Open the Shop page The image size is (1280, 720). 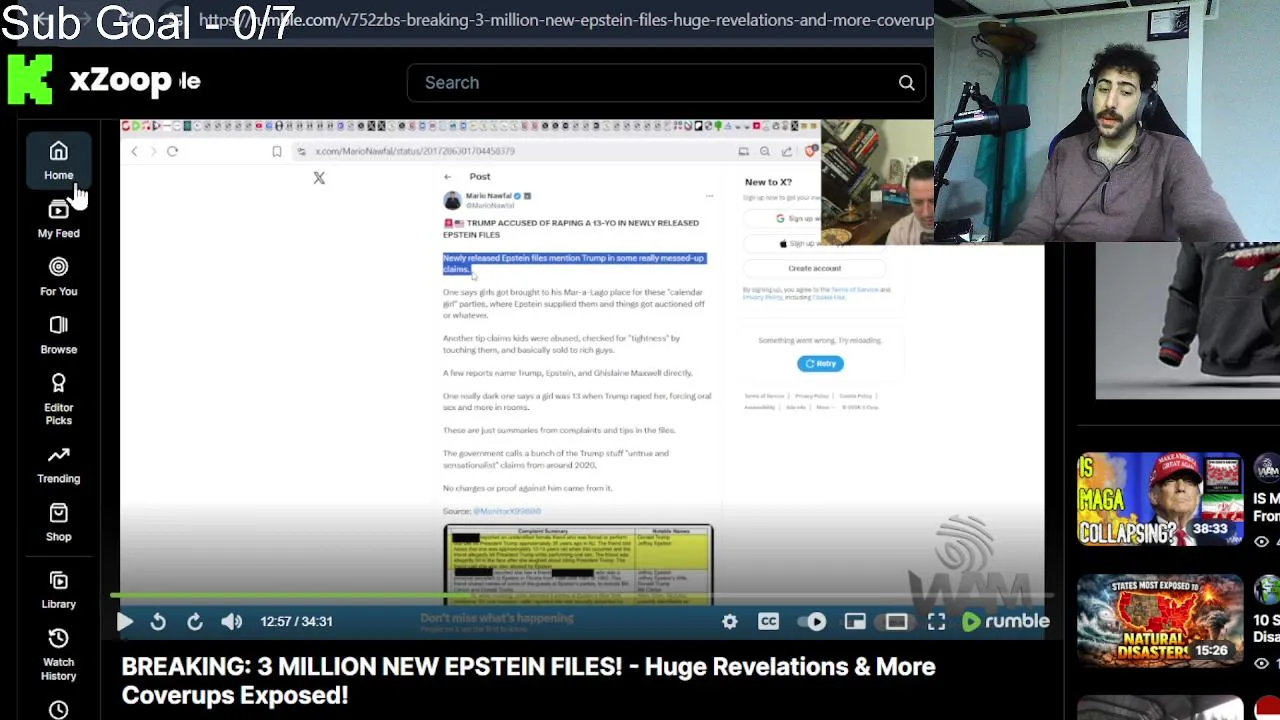pos(58,523)
